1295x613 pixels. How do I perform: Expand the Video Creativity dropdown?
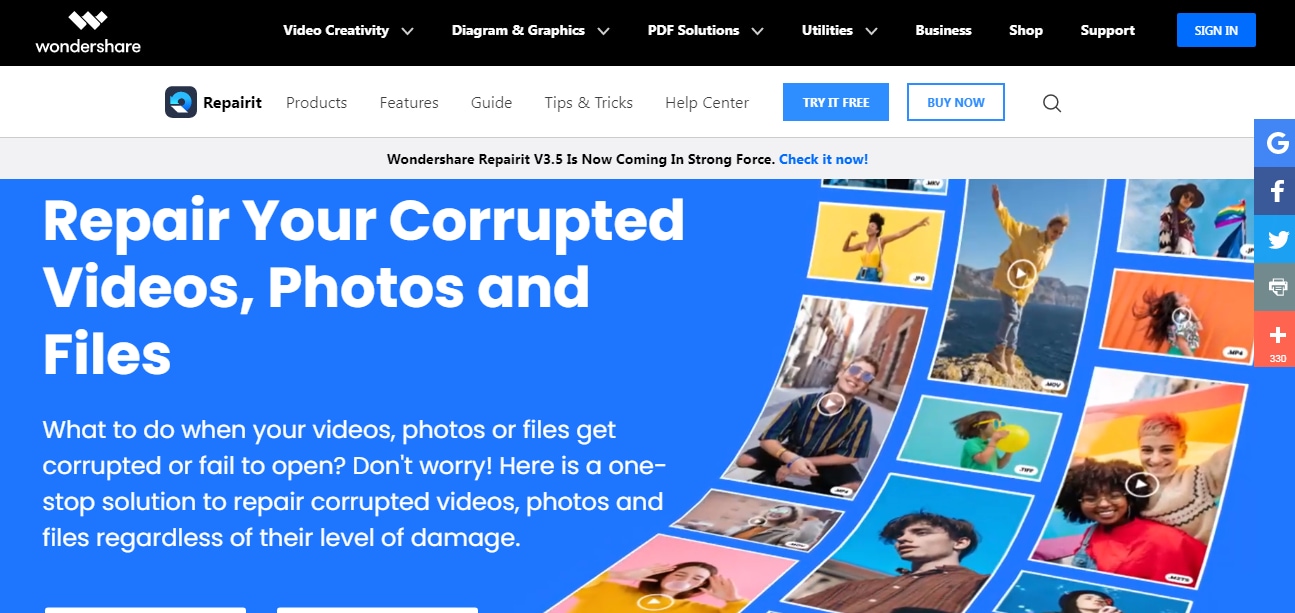[x=348, y=31]
